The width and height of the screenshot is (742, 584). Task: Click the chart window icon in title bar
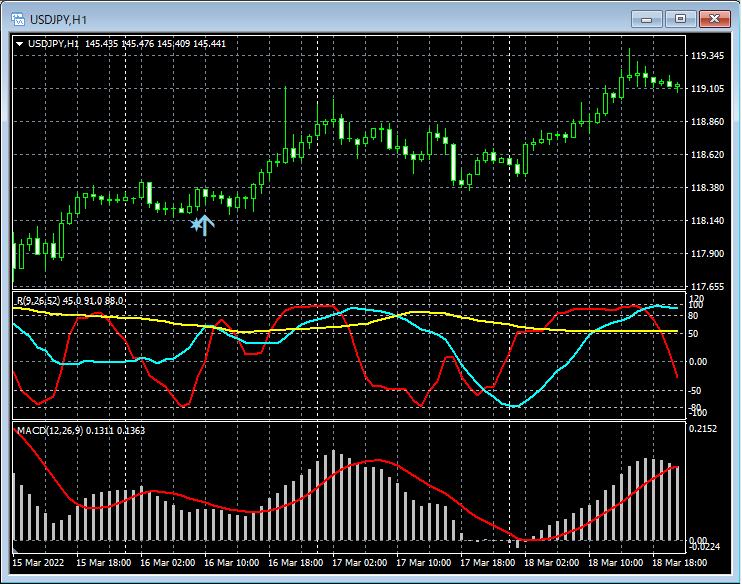click(17, 18)
